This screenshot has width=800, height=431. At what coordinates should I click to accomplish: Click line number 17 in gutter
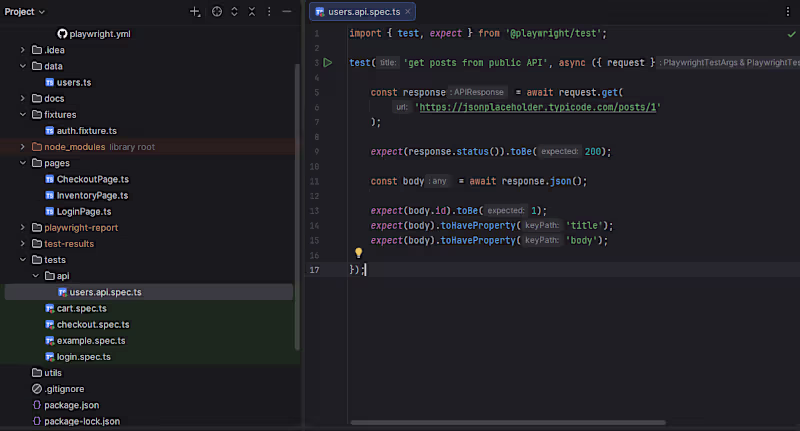tap(314, 270)
